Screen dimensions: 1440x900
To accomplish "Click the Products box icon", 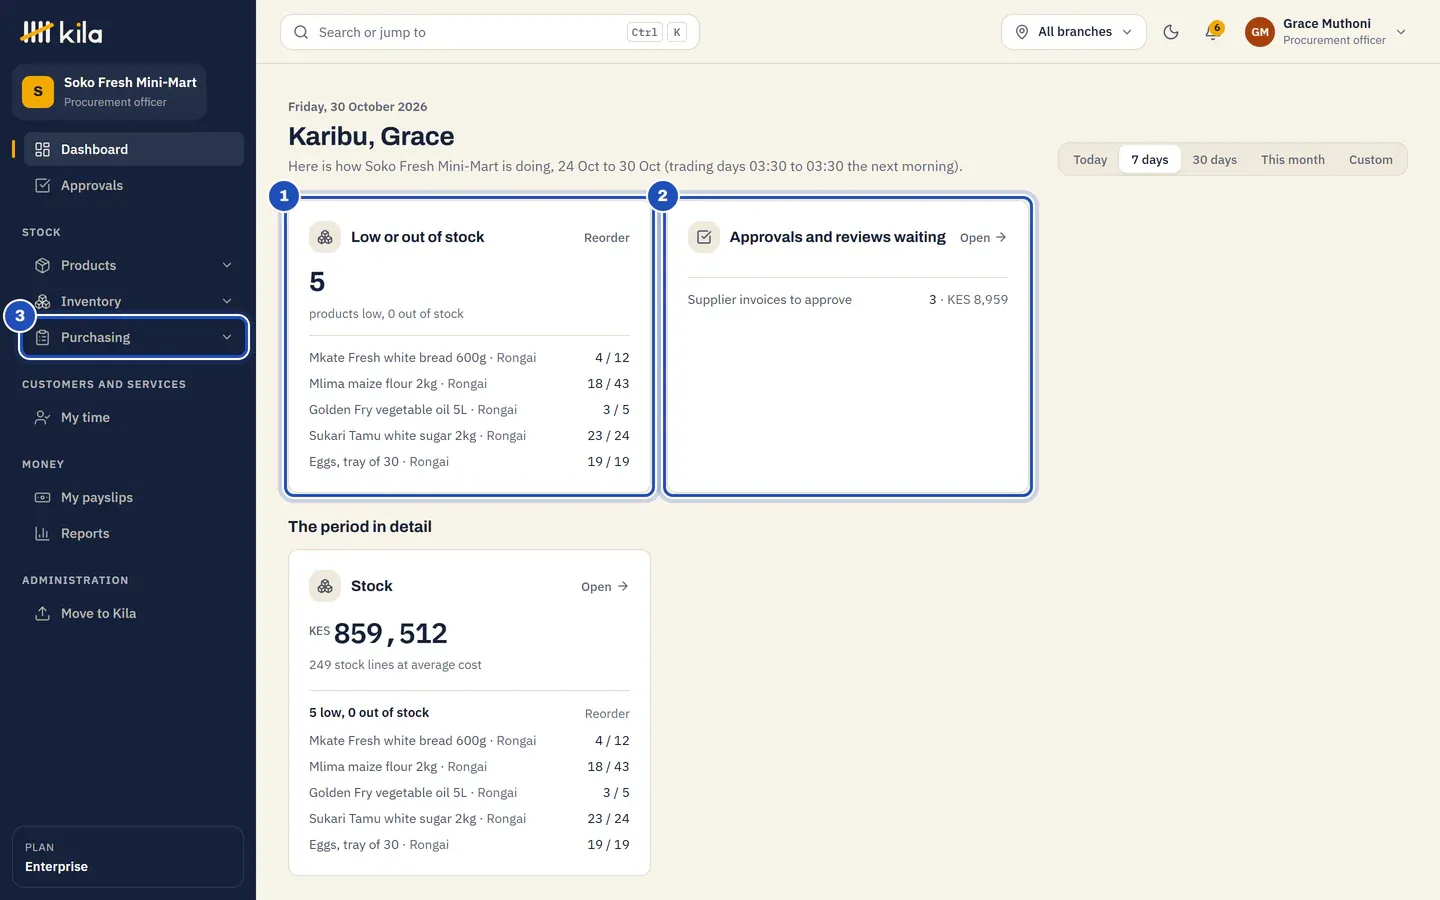I will (x=42, y=265).
